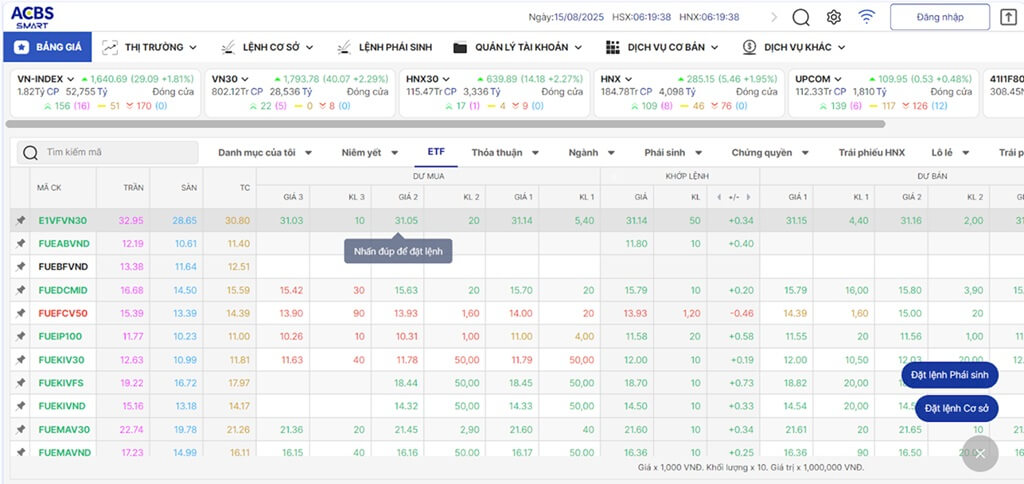Expand Phái sinh filter dropdown
1024x484 pixels.
tap(673, 152)
